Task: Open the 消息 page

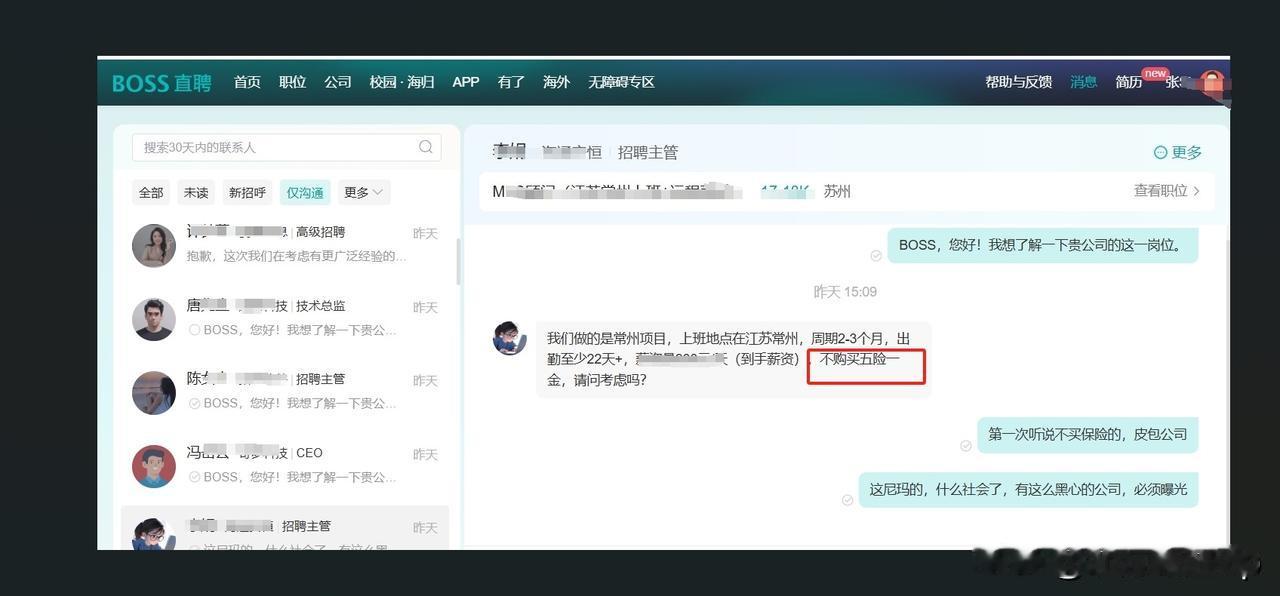Action: [1083, 82]
